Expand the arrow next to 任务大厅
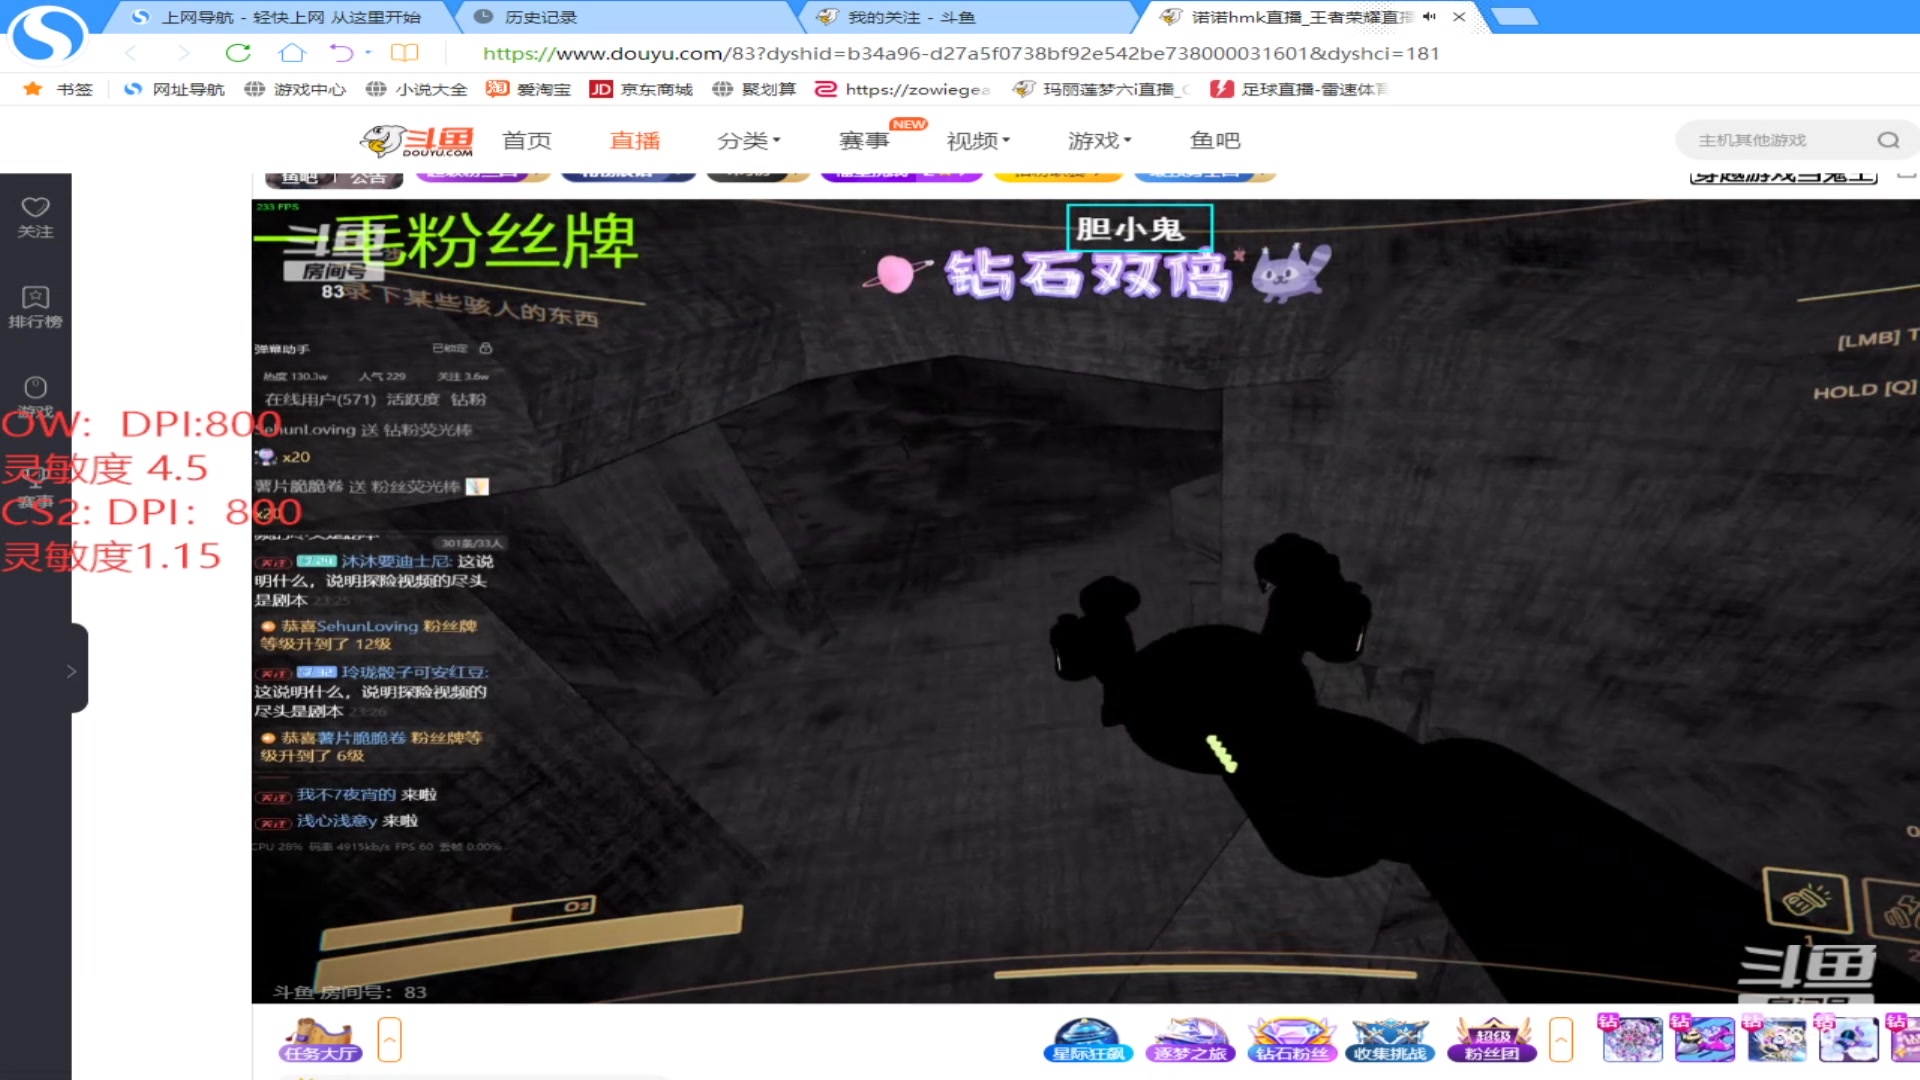Image resolution: width=1920 pixels, height=1080 pixels. pyautogui.click(x=389, y=1040)
